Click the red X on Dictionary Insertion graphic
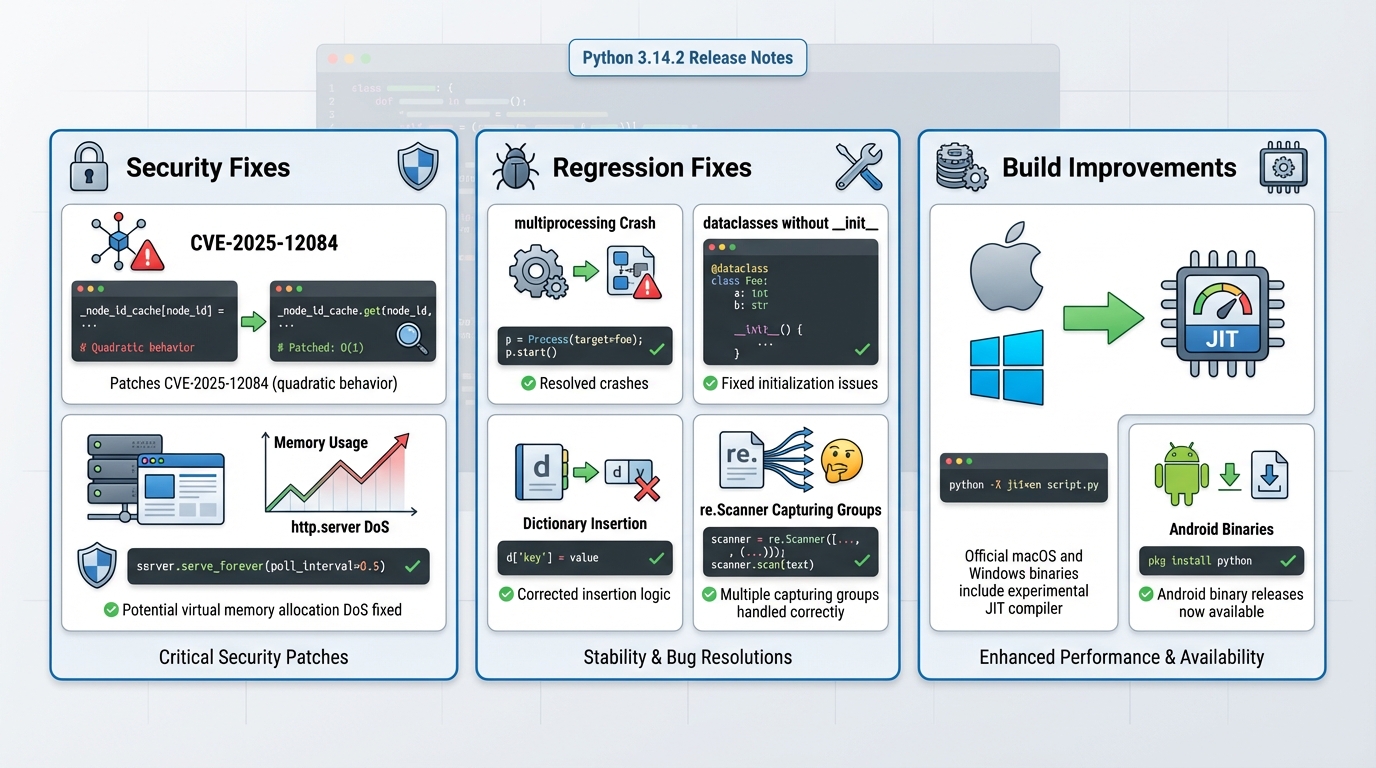This screenshot has width=1376, height=768. (x=647, y=488)
